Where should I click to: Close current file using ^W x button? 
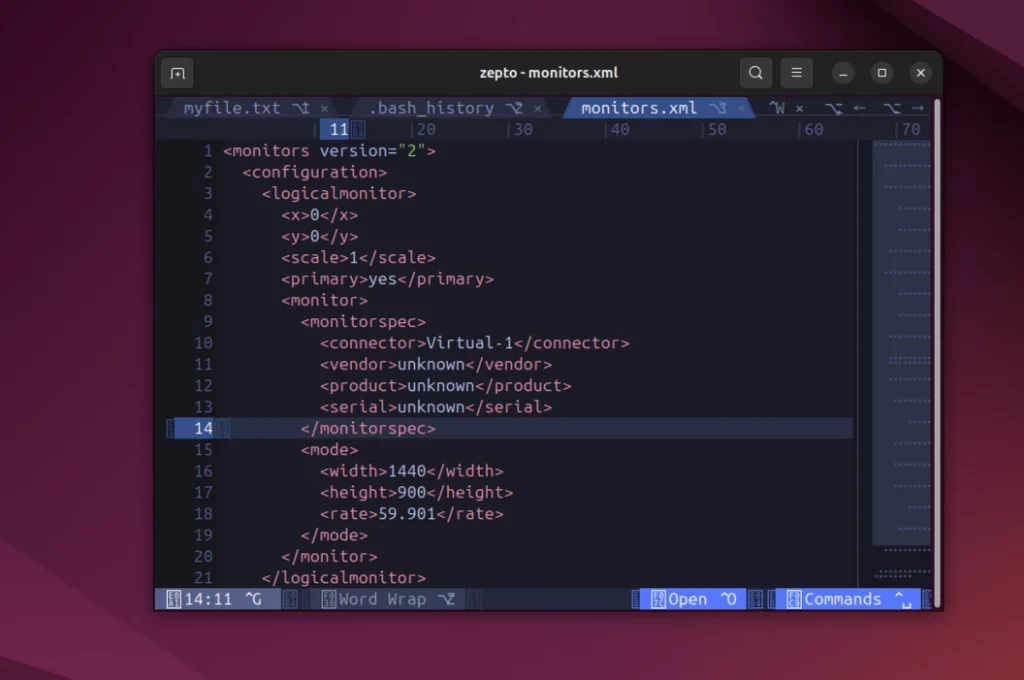pos(799,108)
